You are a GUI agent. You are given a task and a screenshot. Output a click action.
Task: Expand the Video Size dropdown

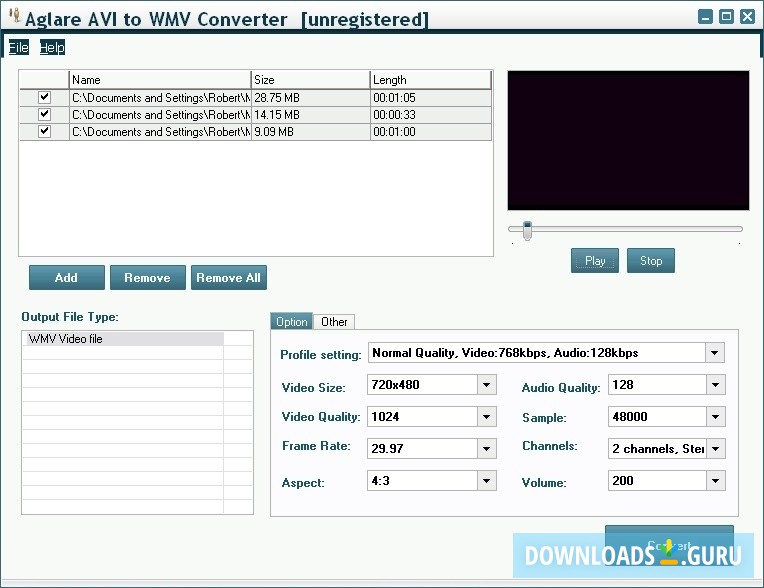click(x=486, y=385)
